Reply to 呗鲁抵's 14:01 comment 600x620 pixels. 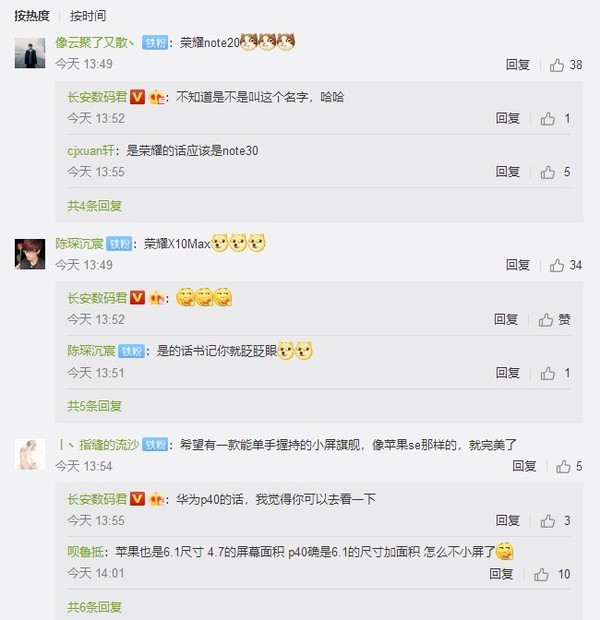click(501, 574)
